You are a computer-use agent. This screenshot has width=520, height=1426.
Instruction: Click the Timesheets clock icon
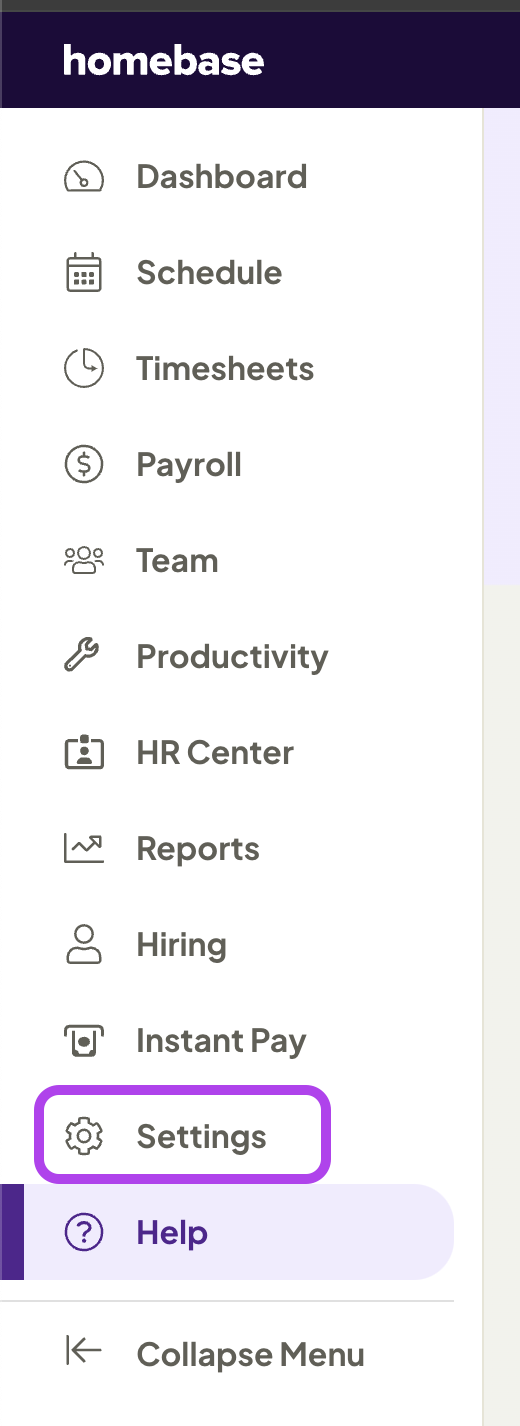point(84,369)
